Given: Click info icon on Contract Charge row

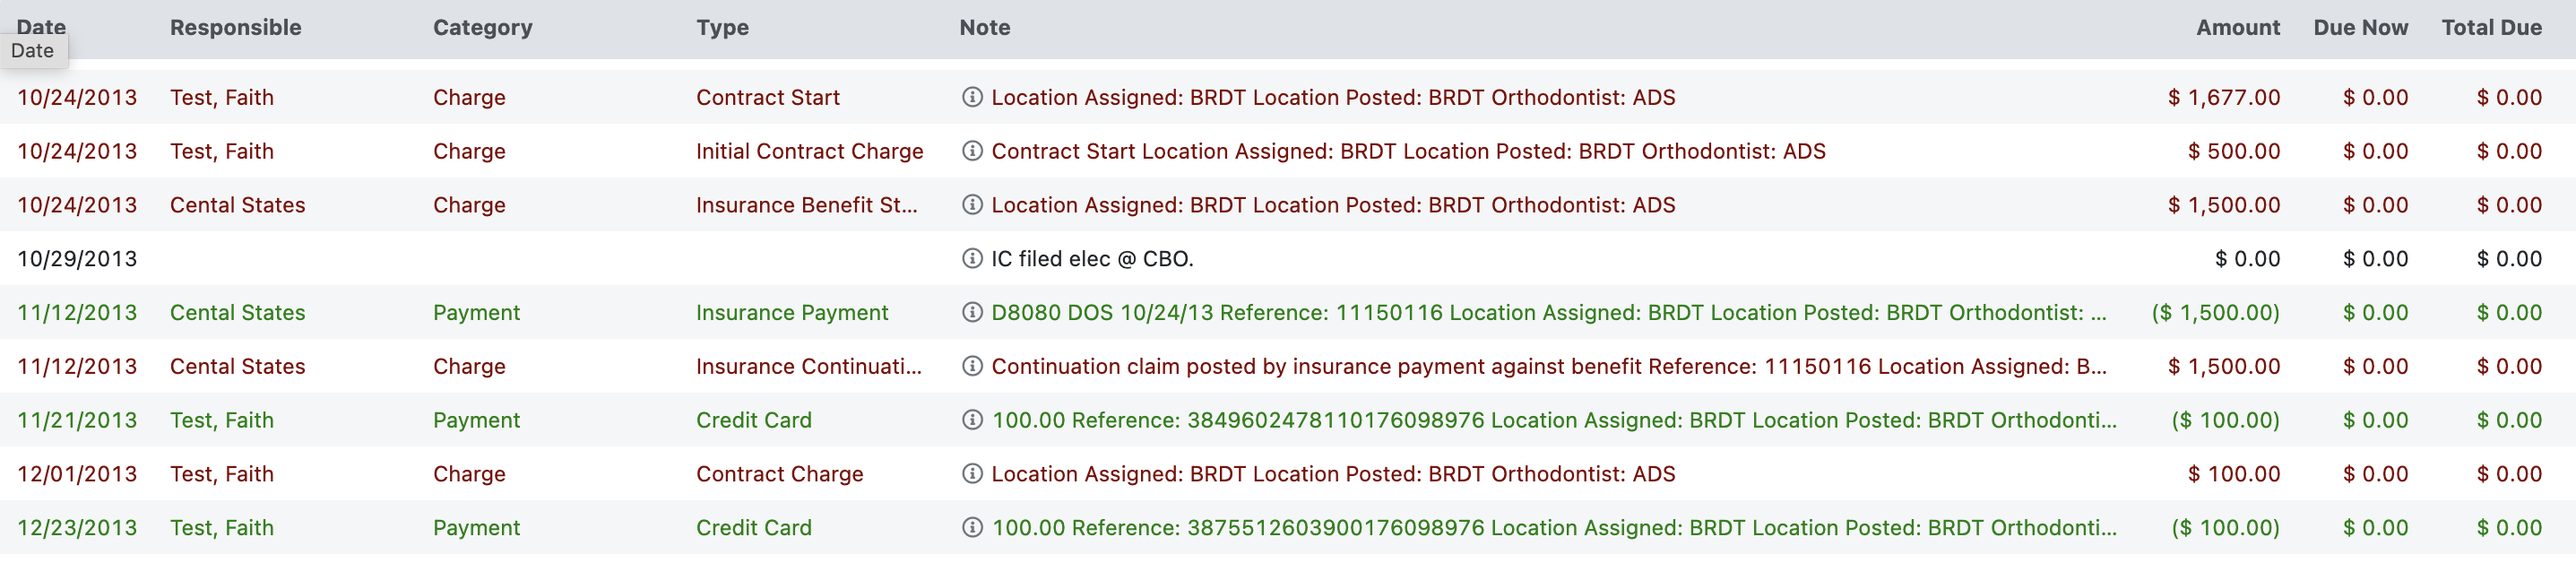Looking at the screenshot, I should point(971,474).
